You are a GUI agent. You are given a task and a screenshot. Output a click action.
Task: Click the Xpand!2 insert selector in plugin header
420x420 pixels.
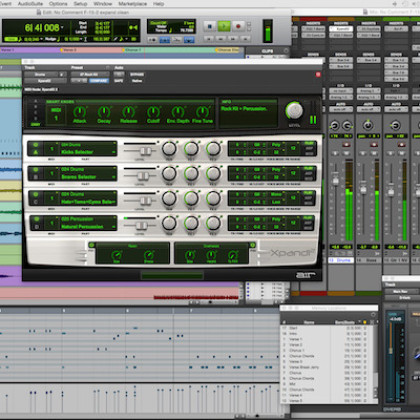pyautogui.click(x=44, y=81)
